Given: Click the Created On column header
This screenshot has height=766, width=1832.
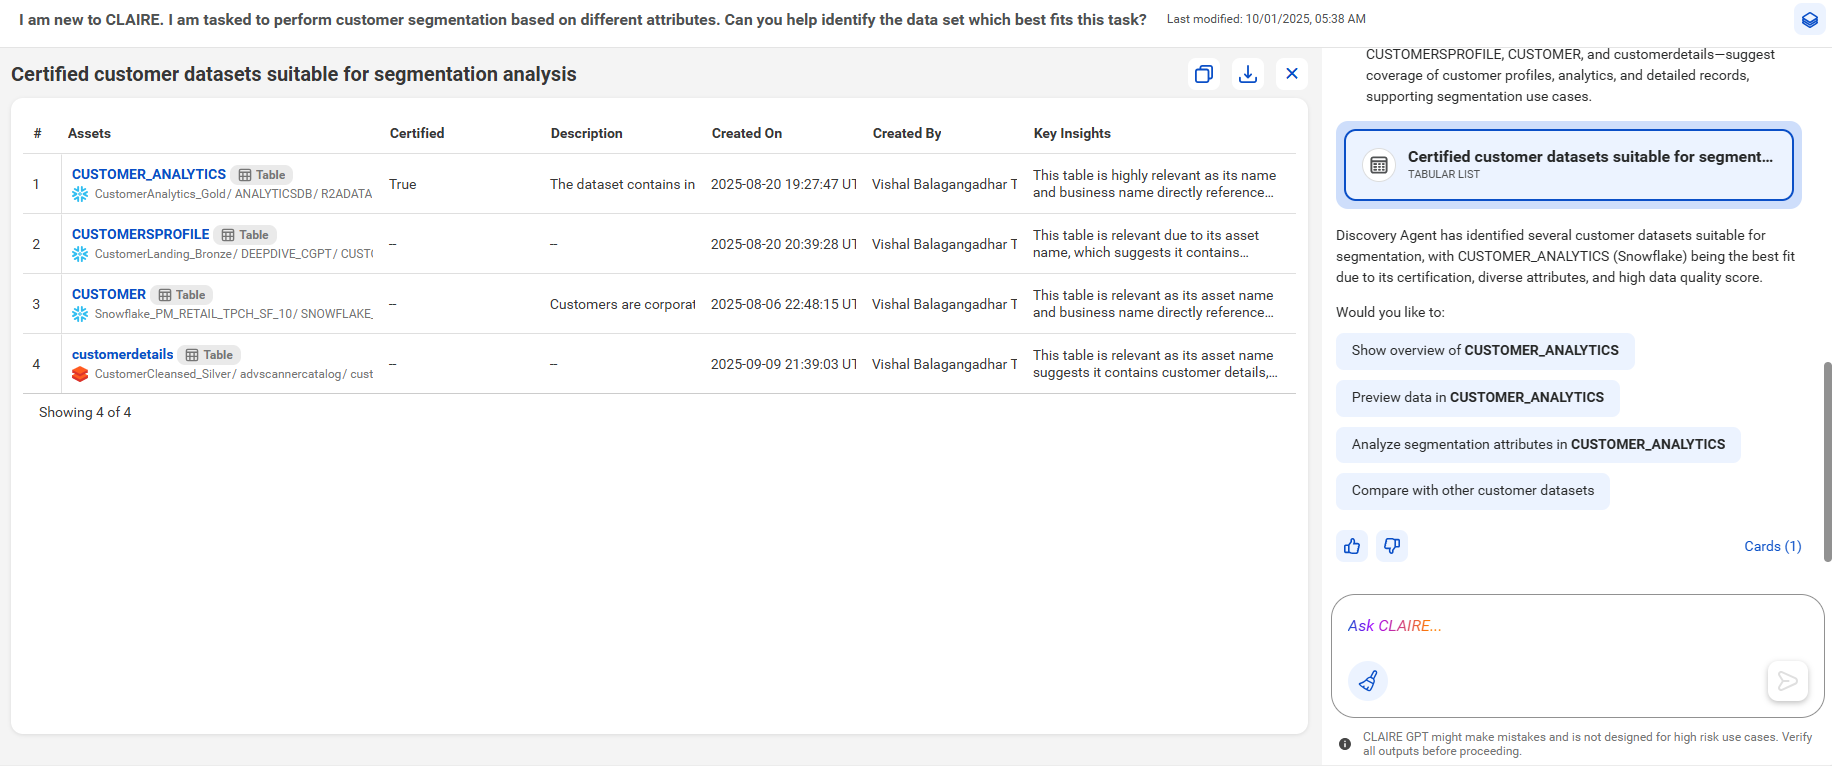Looking at the screenshot, I should point(747,133).
